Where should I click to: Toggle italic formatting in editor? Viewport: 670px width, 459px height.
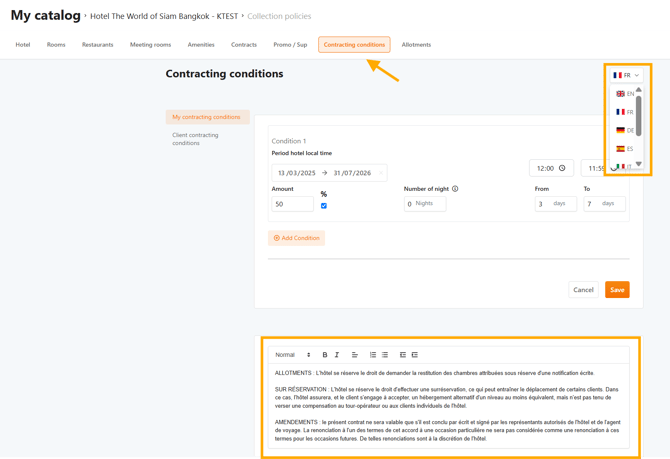click(x=337, y=355)
